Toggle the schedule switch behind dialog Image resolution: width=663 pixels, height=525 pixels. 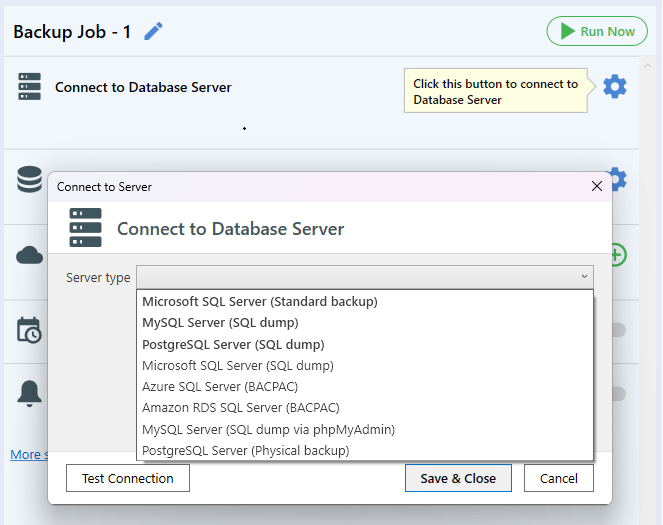click(x=619, y=330)
